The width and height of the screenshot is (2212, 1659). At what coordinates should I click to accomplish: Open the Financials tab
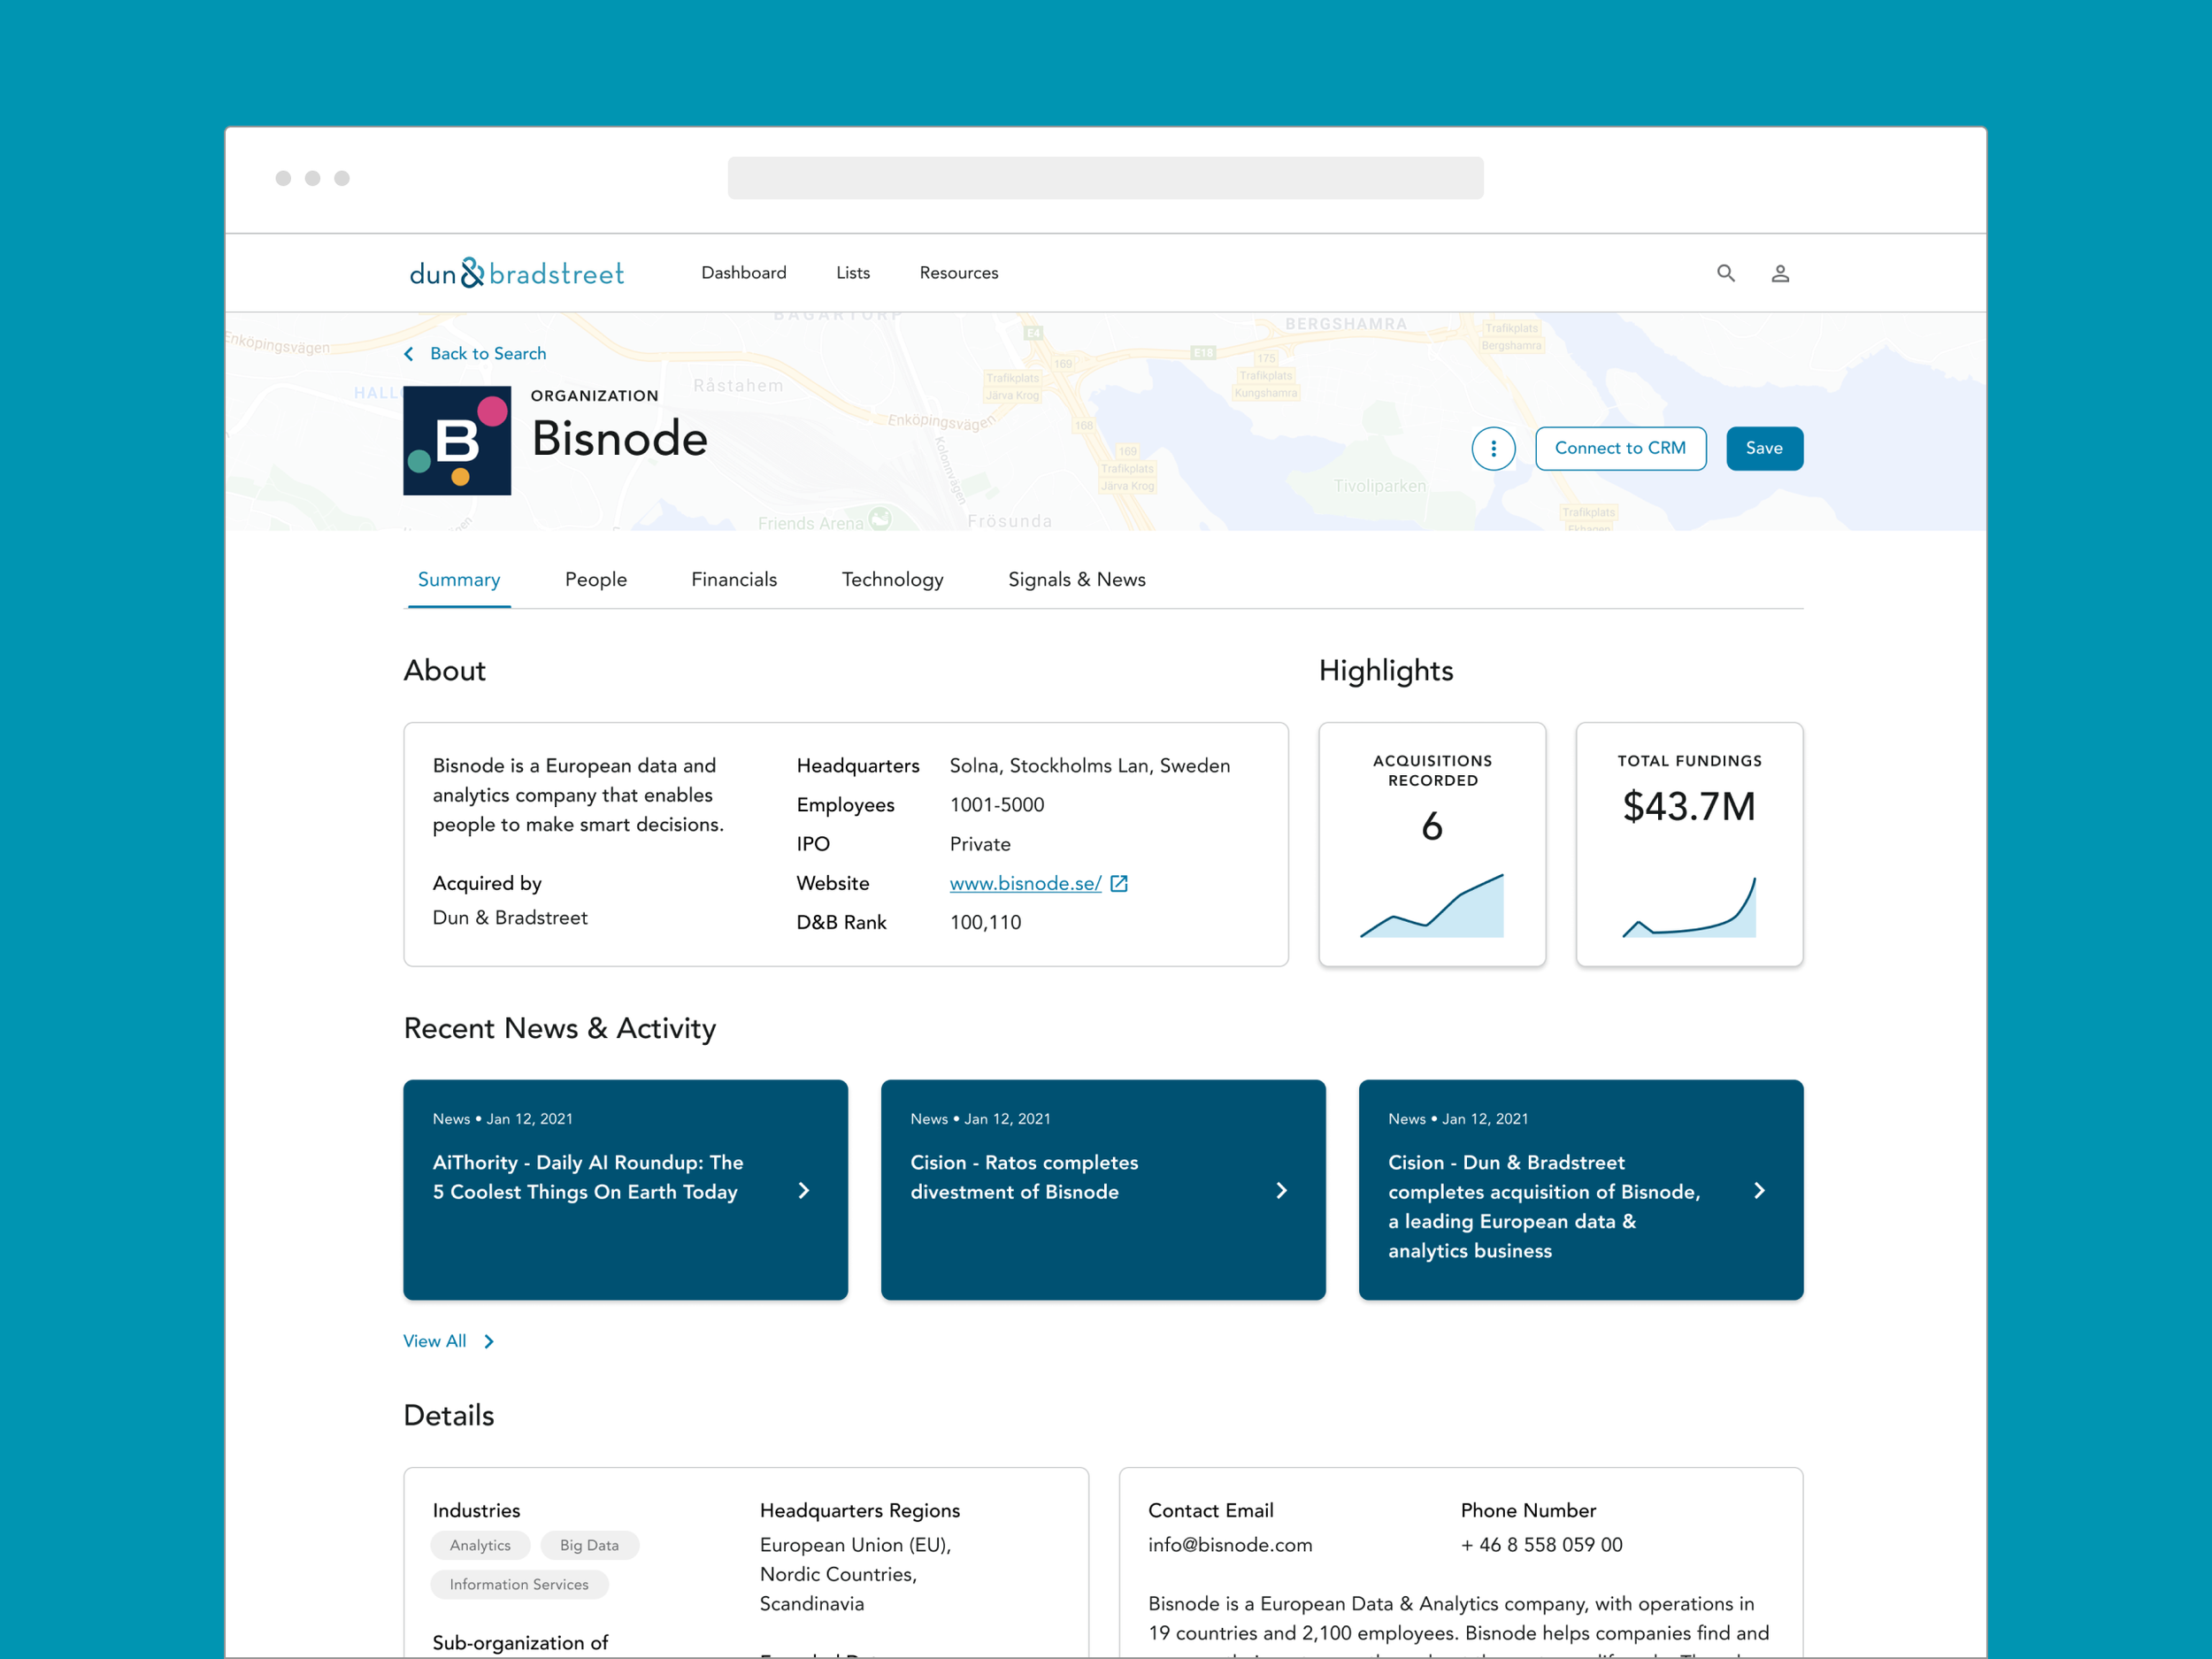(733, 580)
